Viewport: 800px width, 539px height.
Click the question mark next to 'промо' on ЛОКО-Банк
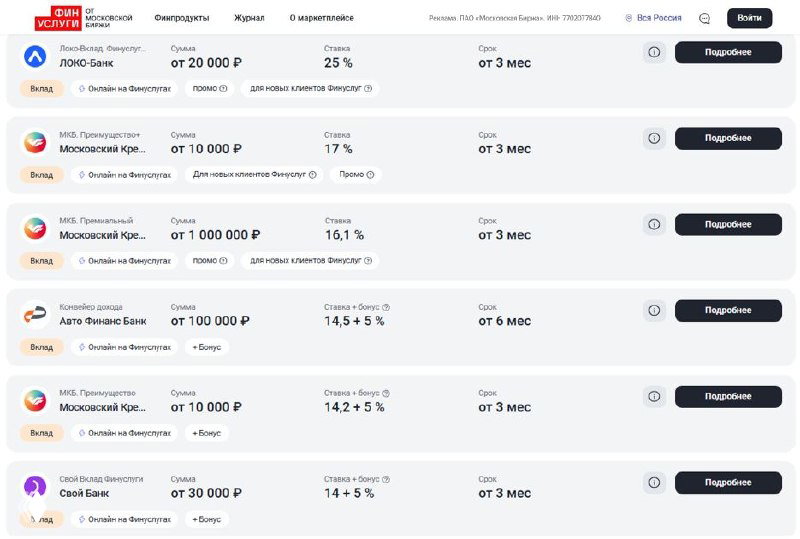tap(222, 89)
